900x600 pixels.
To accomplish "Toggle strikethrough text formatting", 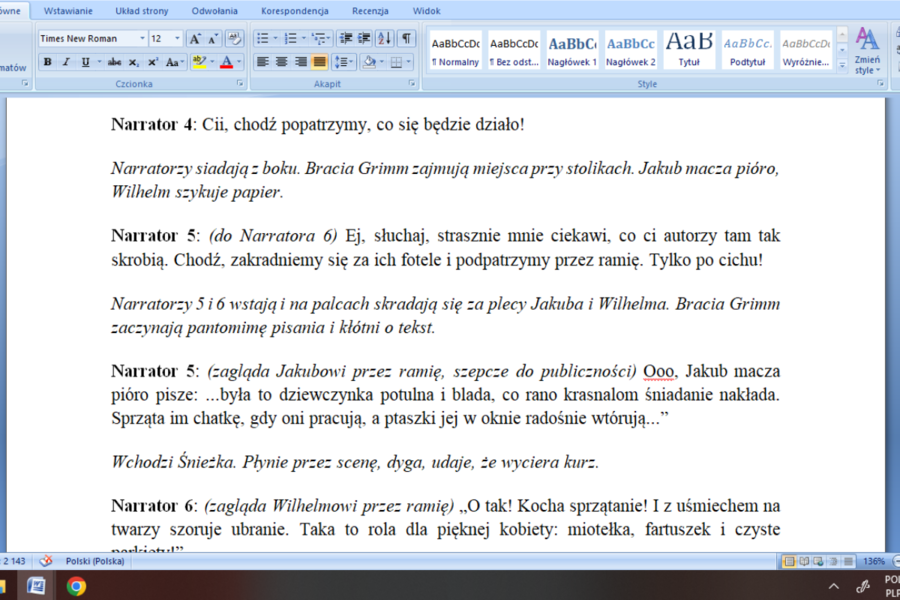I will (113, 62).
